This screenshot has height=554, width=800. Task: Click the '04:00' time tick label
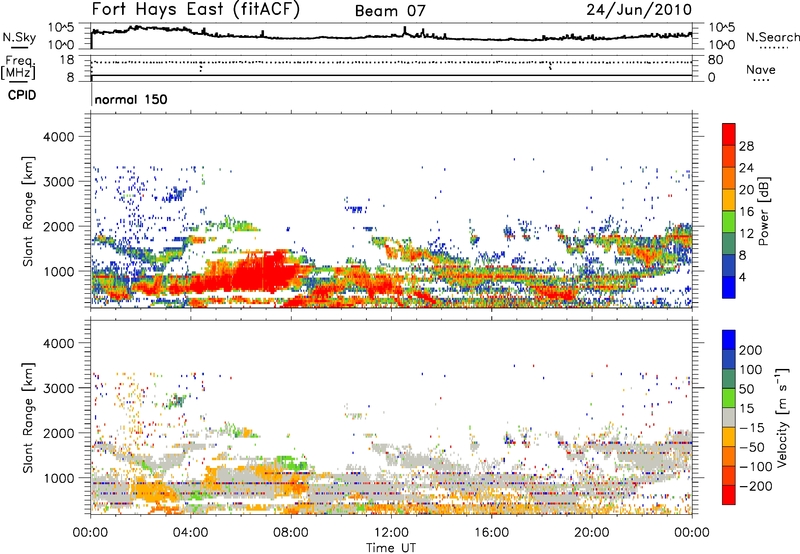point(191,533)
